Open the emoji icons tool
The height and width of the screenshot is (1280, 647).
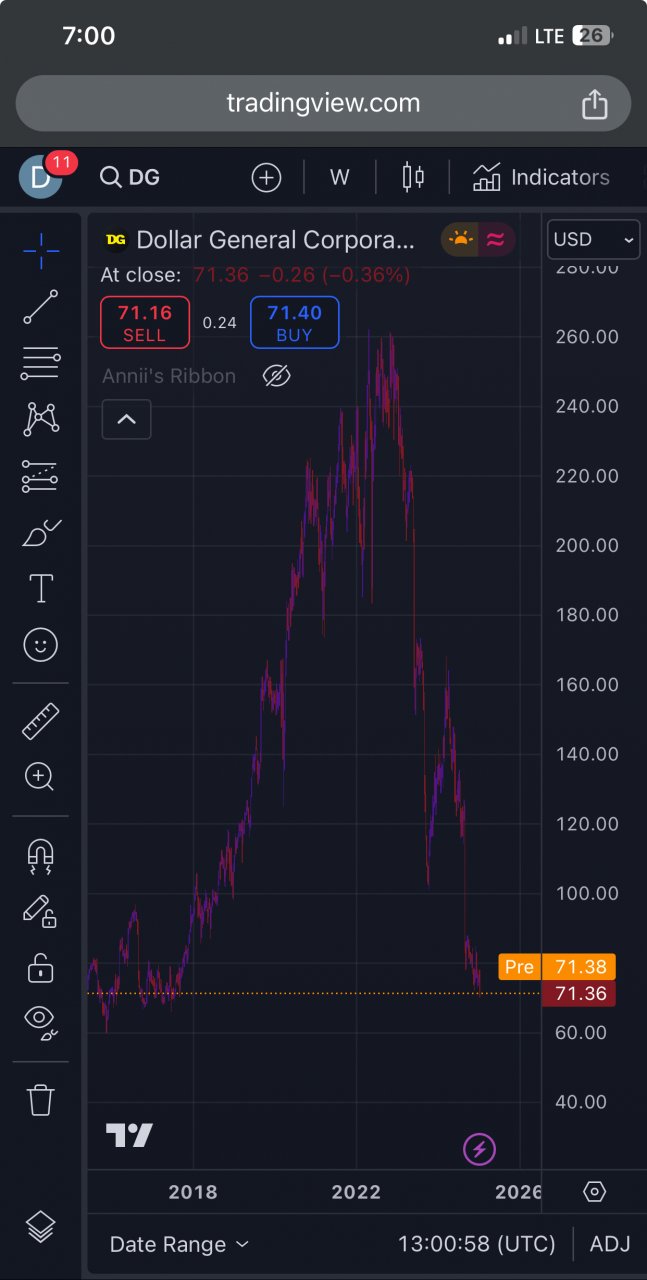pyautogui.click(x=40, y=646)
